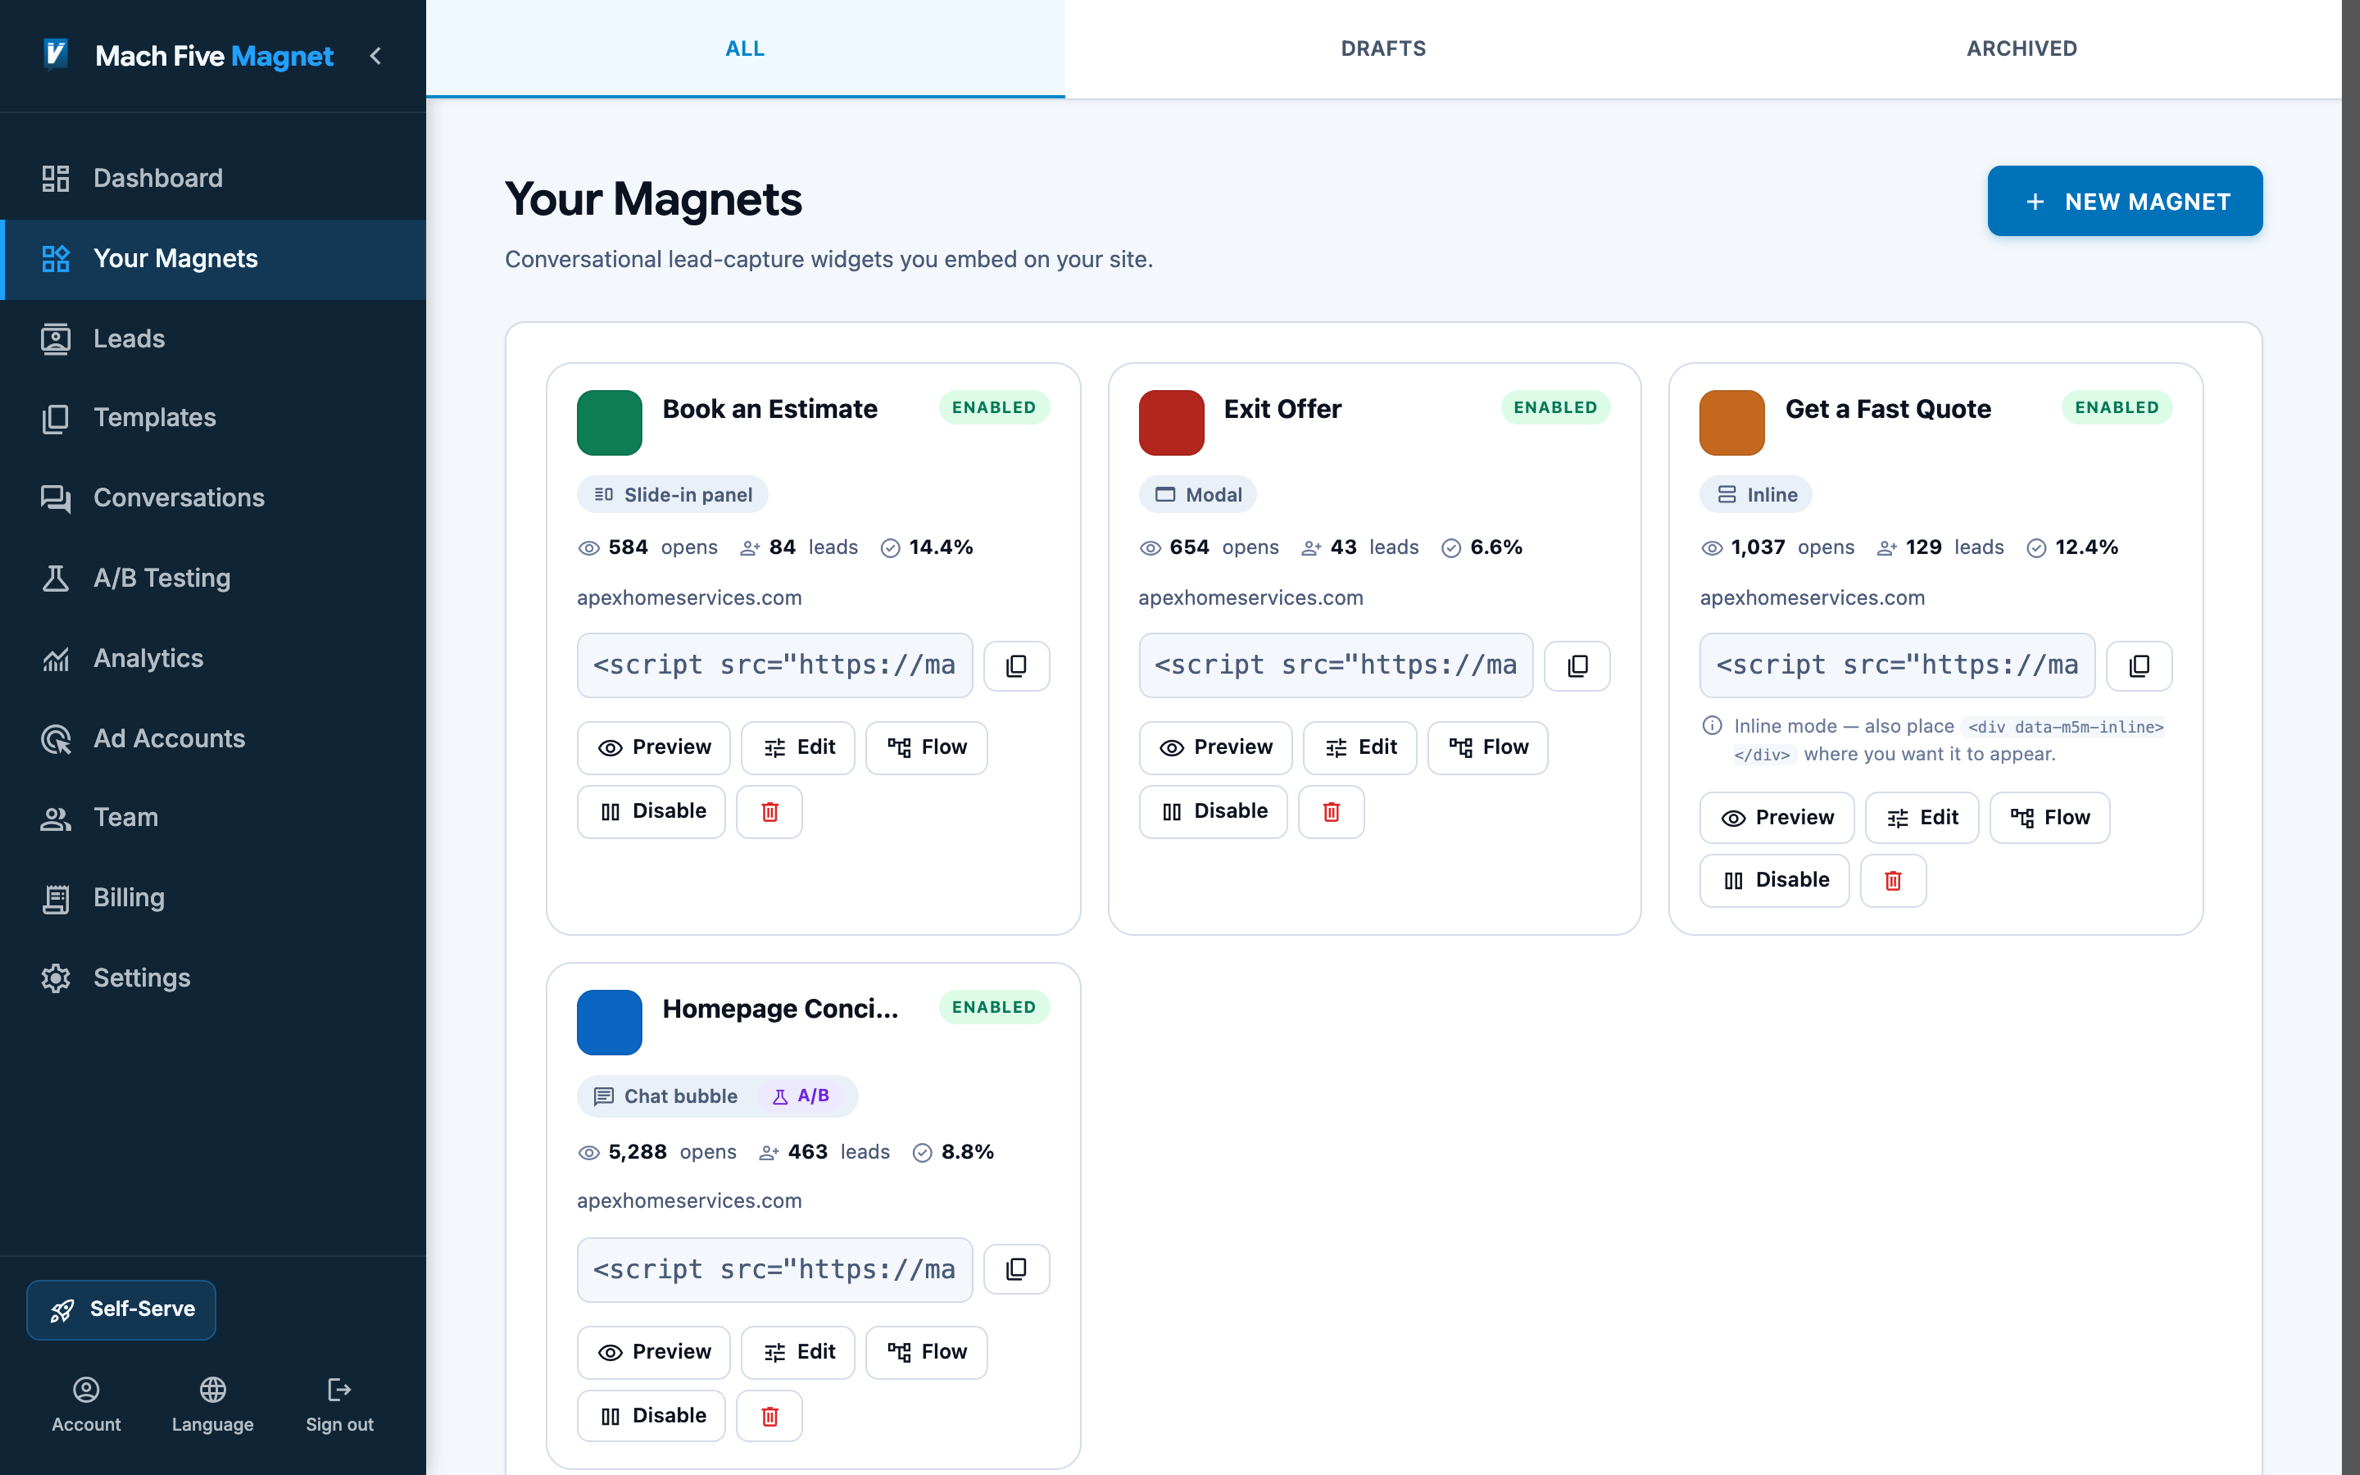This screenshot has height=1475, width=2360.
Task: Click the blue swatch of Homepage Concierge
Action: coord(609,1022)
